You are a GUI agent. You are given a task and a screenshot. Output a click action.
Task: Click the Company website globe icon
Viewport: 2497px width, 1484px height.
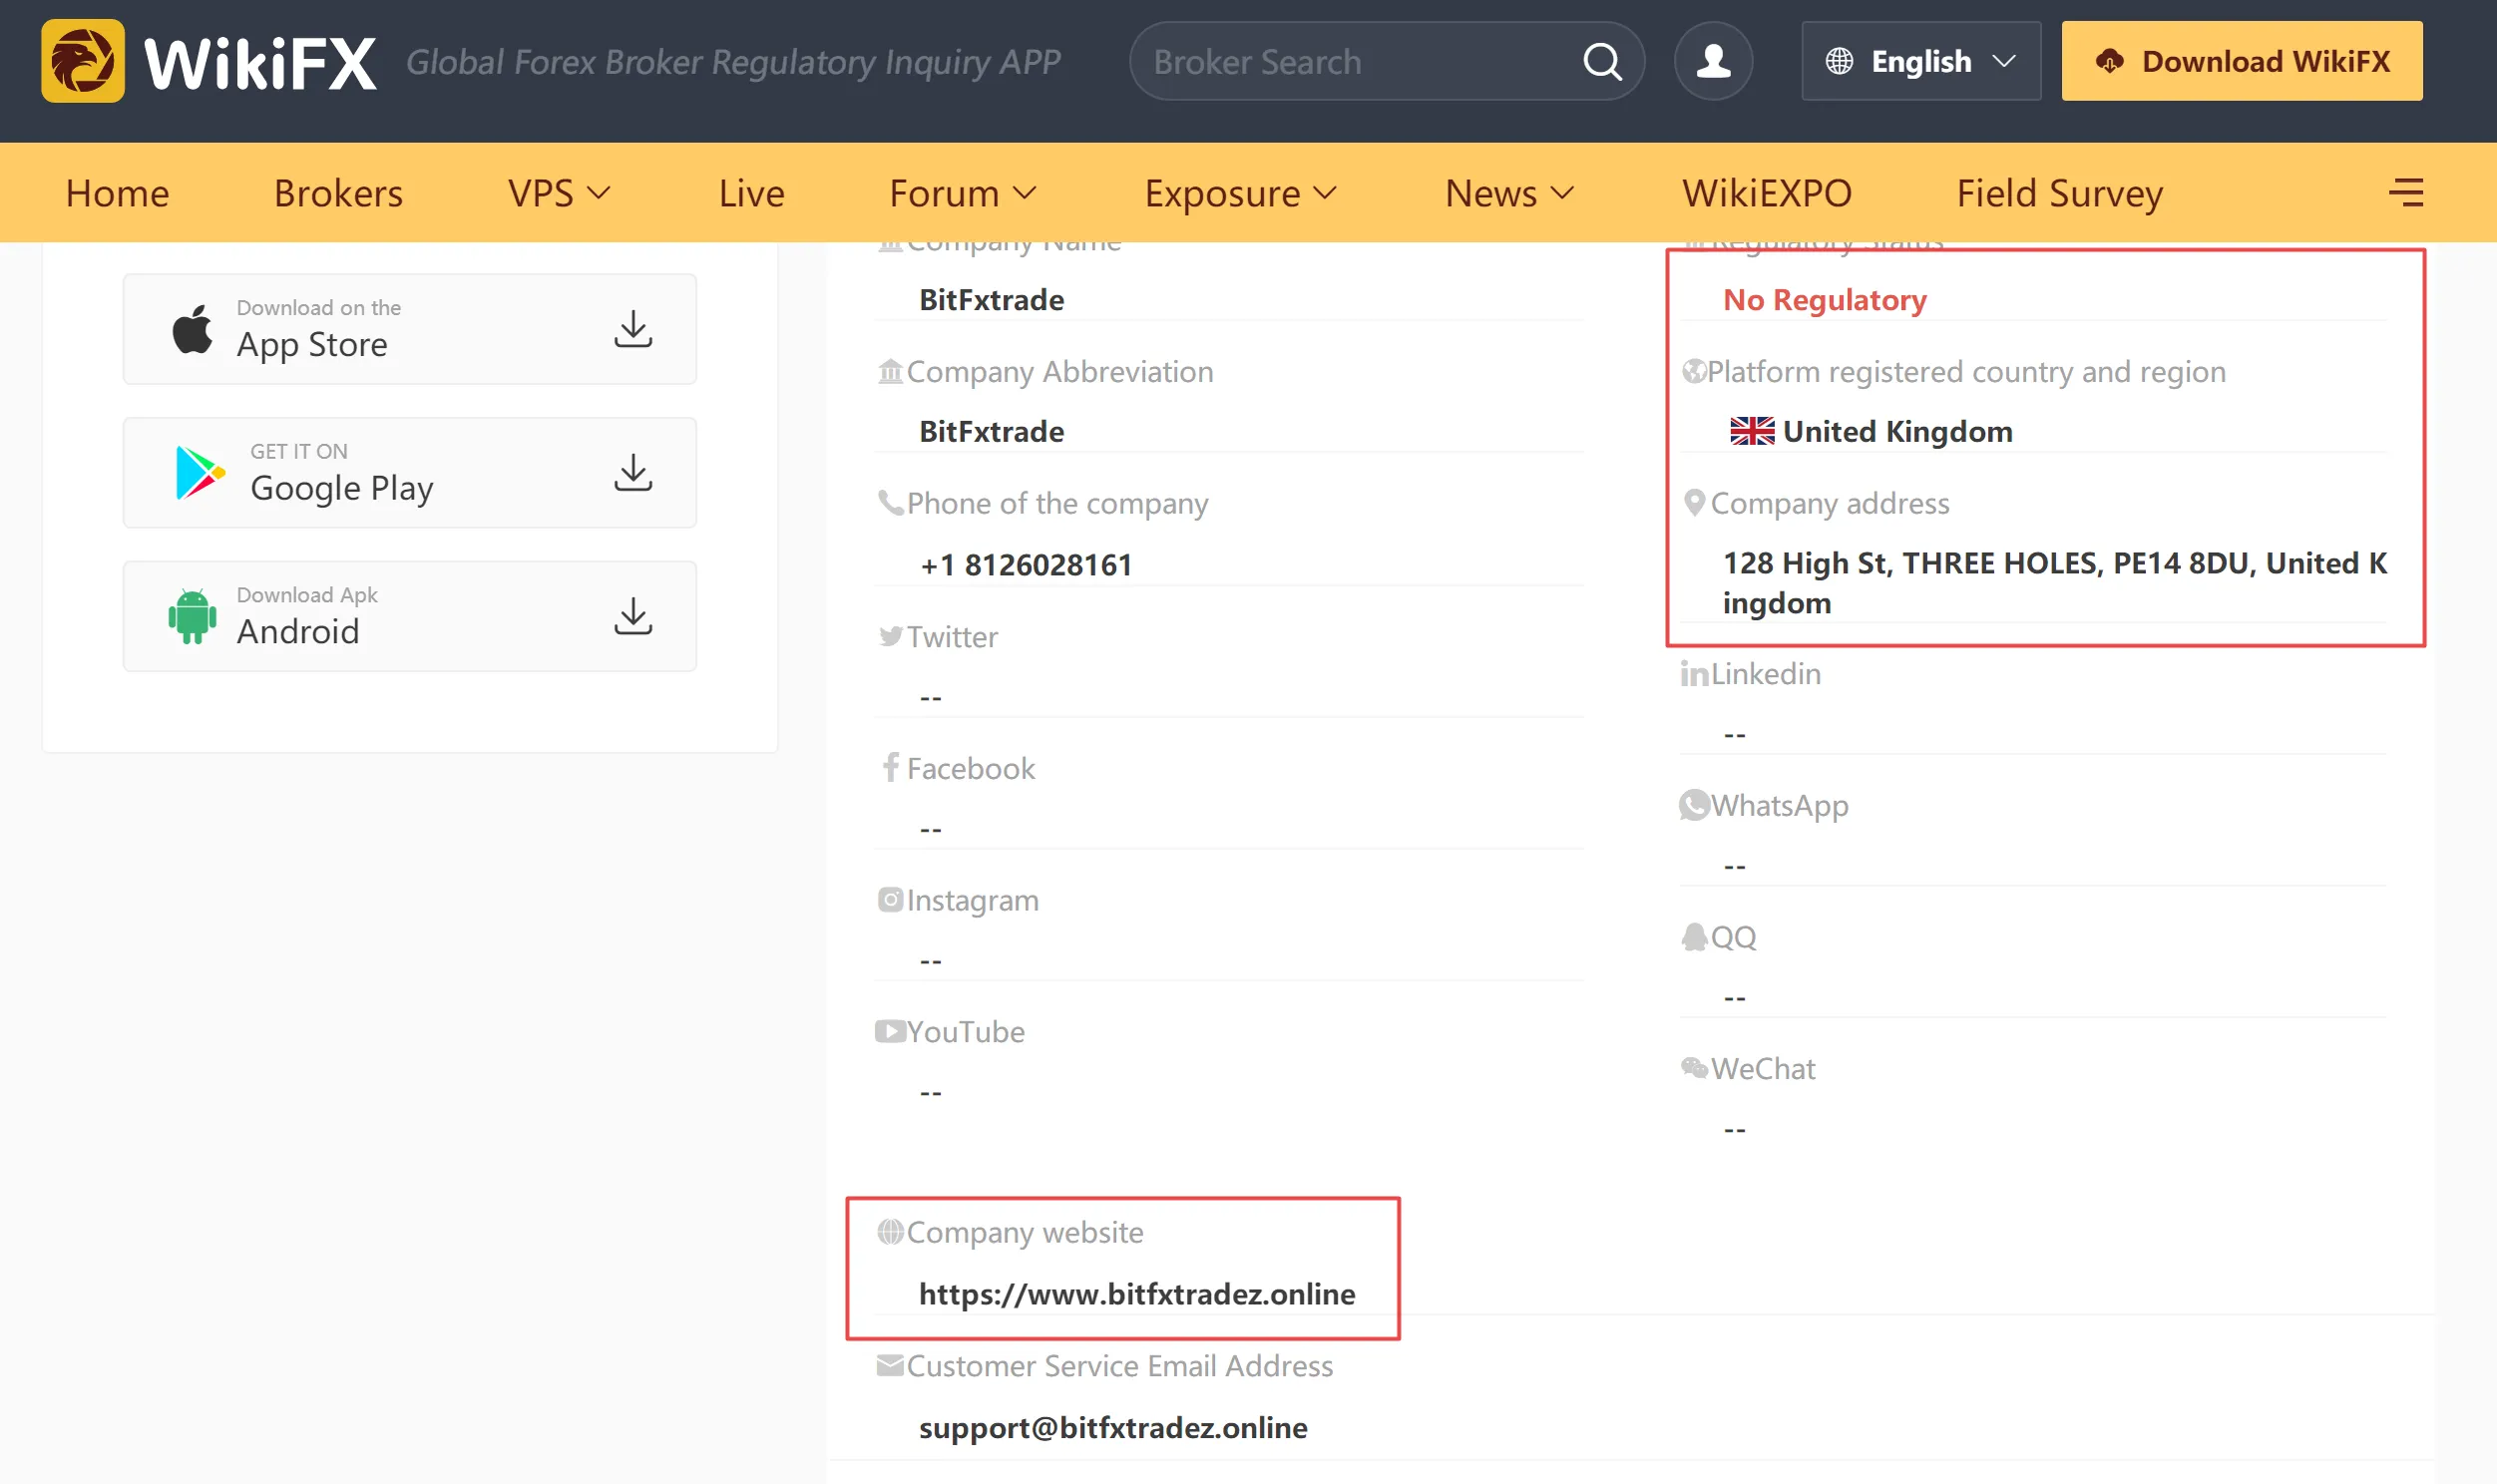point(890,1232)
